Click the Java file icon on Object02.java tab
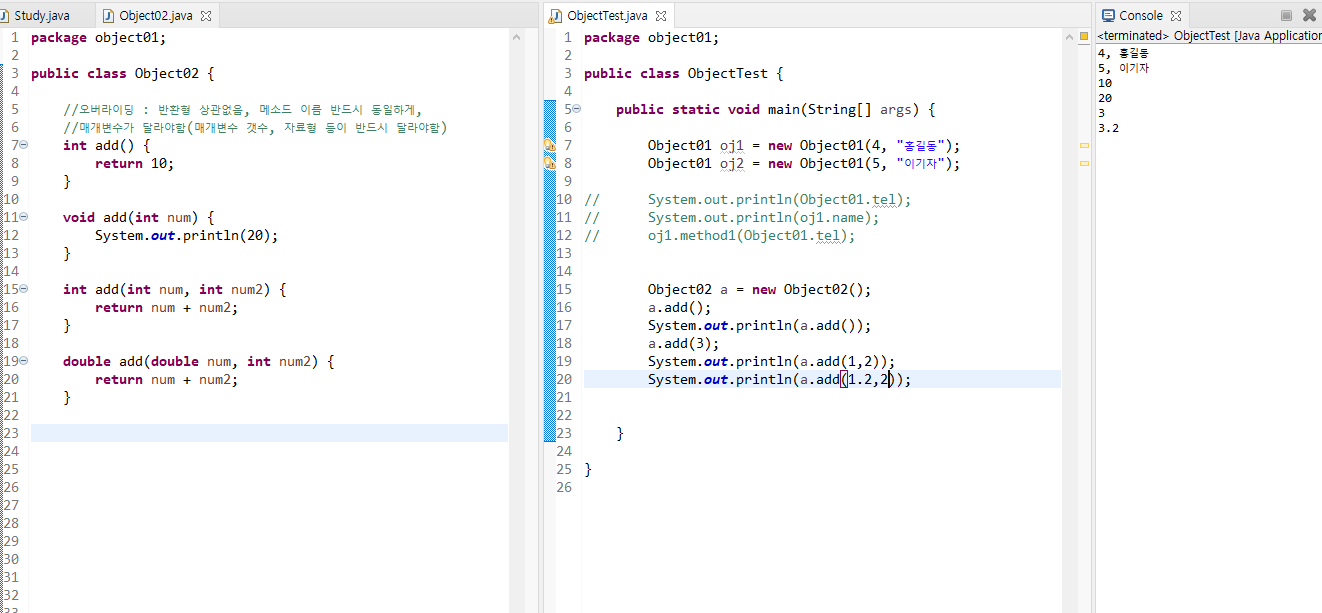 point(109,16)
